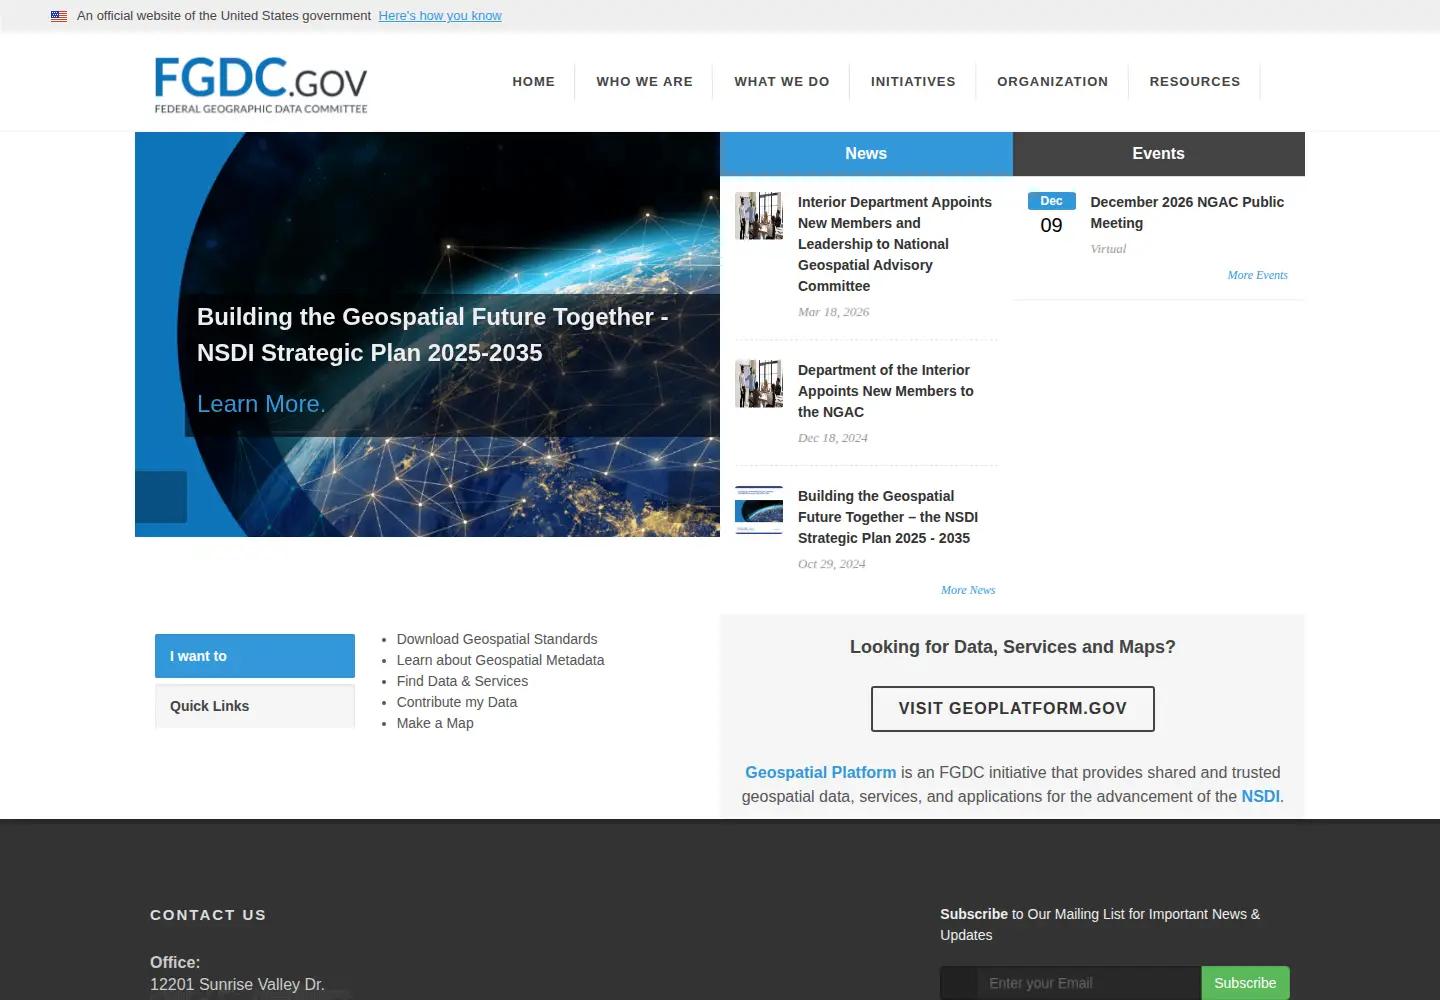Click Learn about Geospatial Metadata
Image resolution: width=1440 pixels, height=1000 pixels.
500,660
